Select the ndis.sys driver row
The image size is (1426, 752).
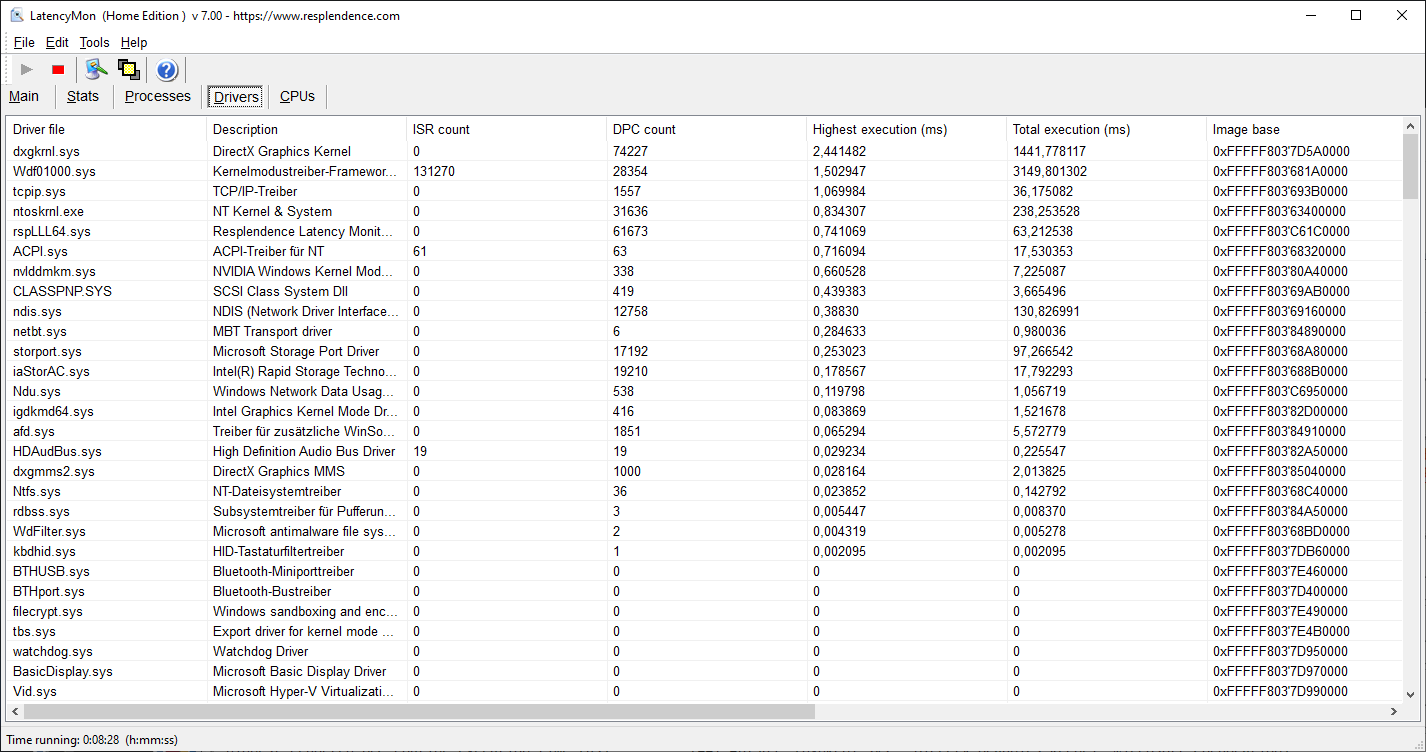pyautogui.click(x=704, y=311)
